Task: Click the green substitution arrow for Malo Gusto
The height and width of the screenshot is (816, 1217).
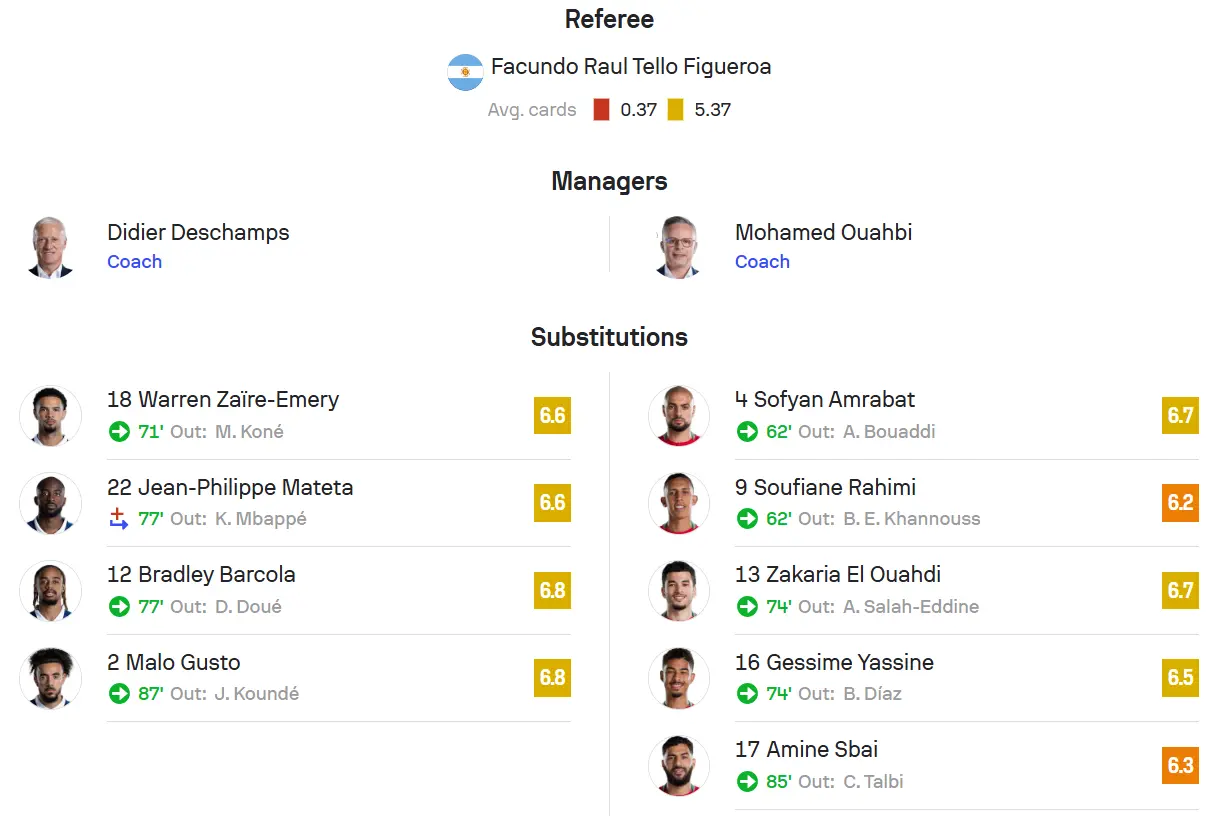Action: point(119,693)
